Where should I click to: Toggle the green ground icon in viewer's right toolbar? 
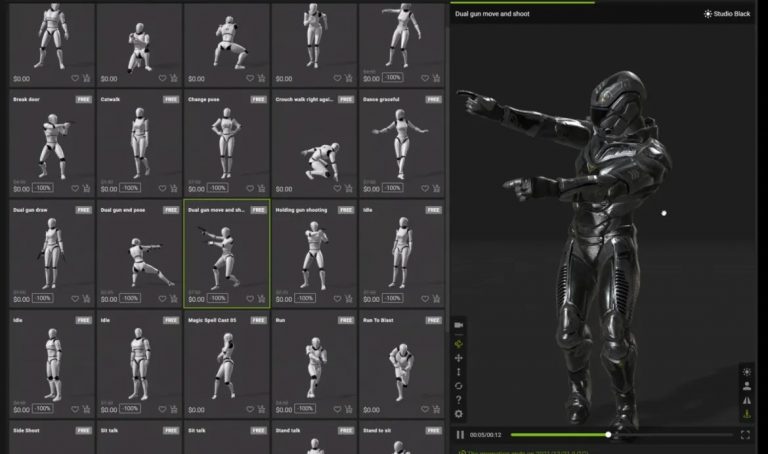click(x=747, y=414)
